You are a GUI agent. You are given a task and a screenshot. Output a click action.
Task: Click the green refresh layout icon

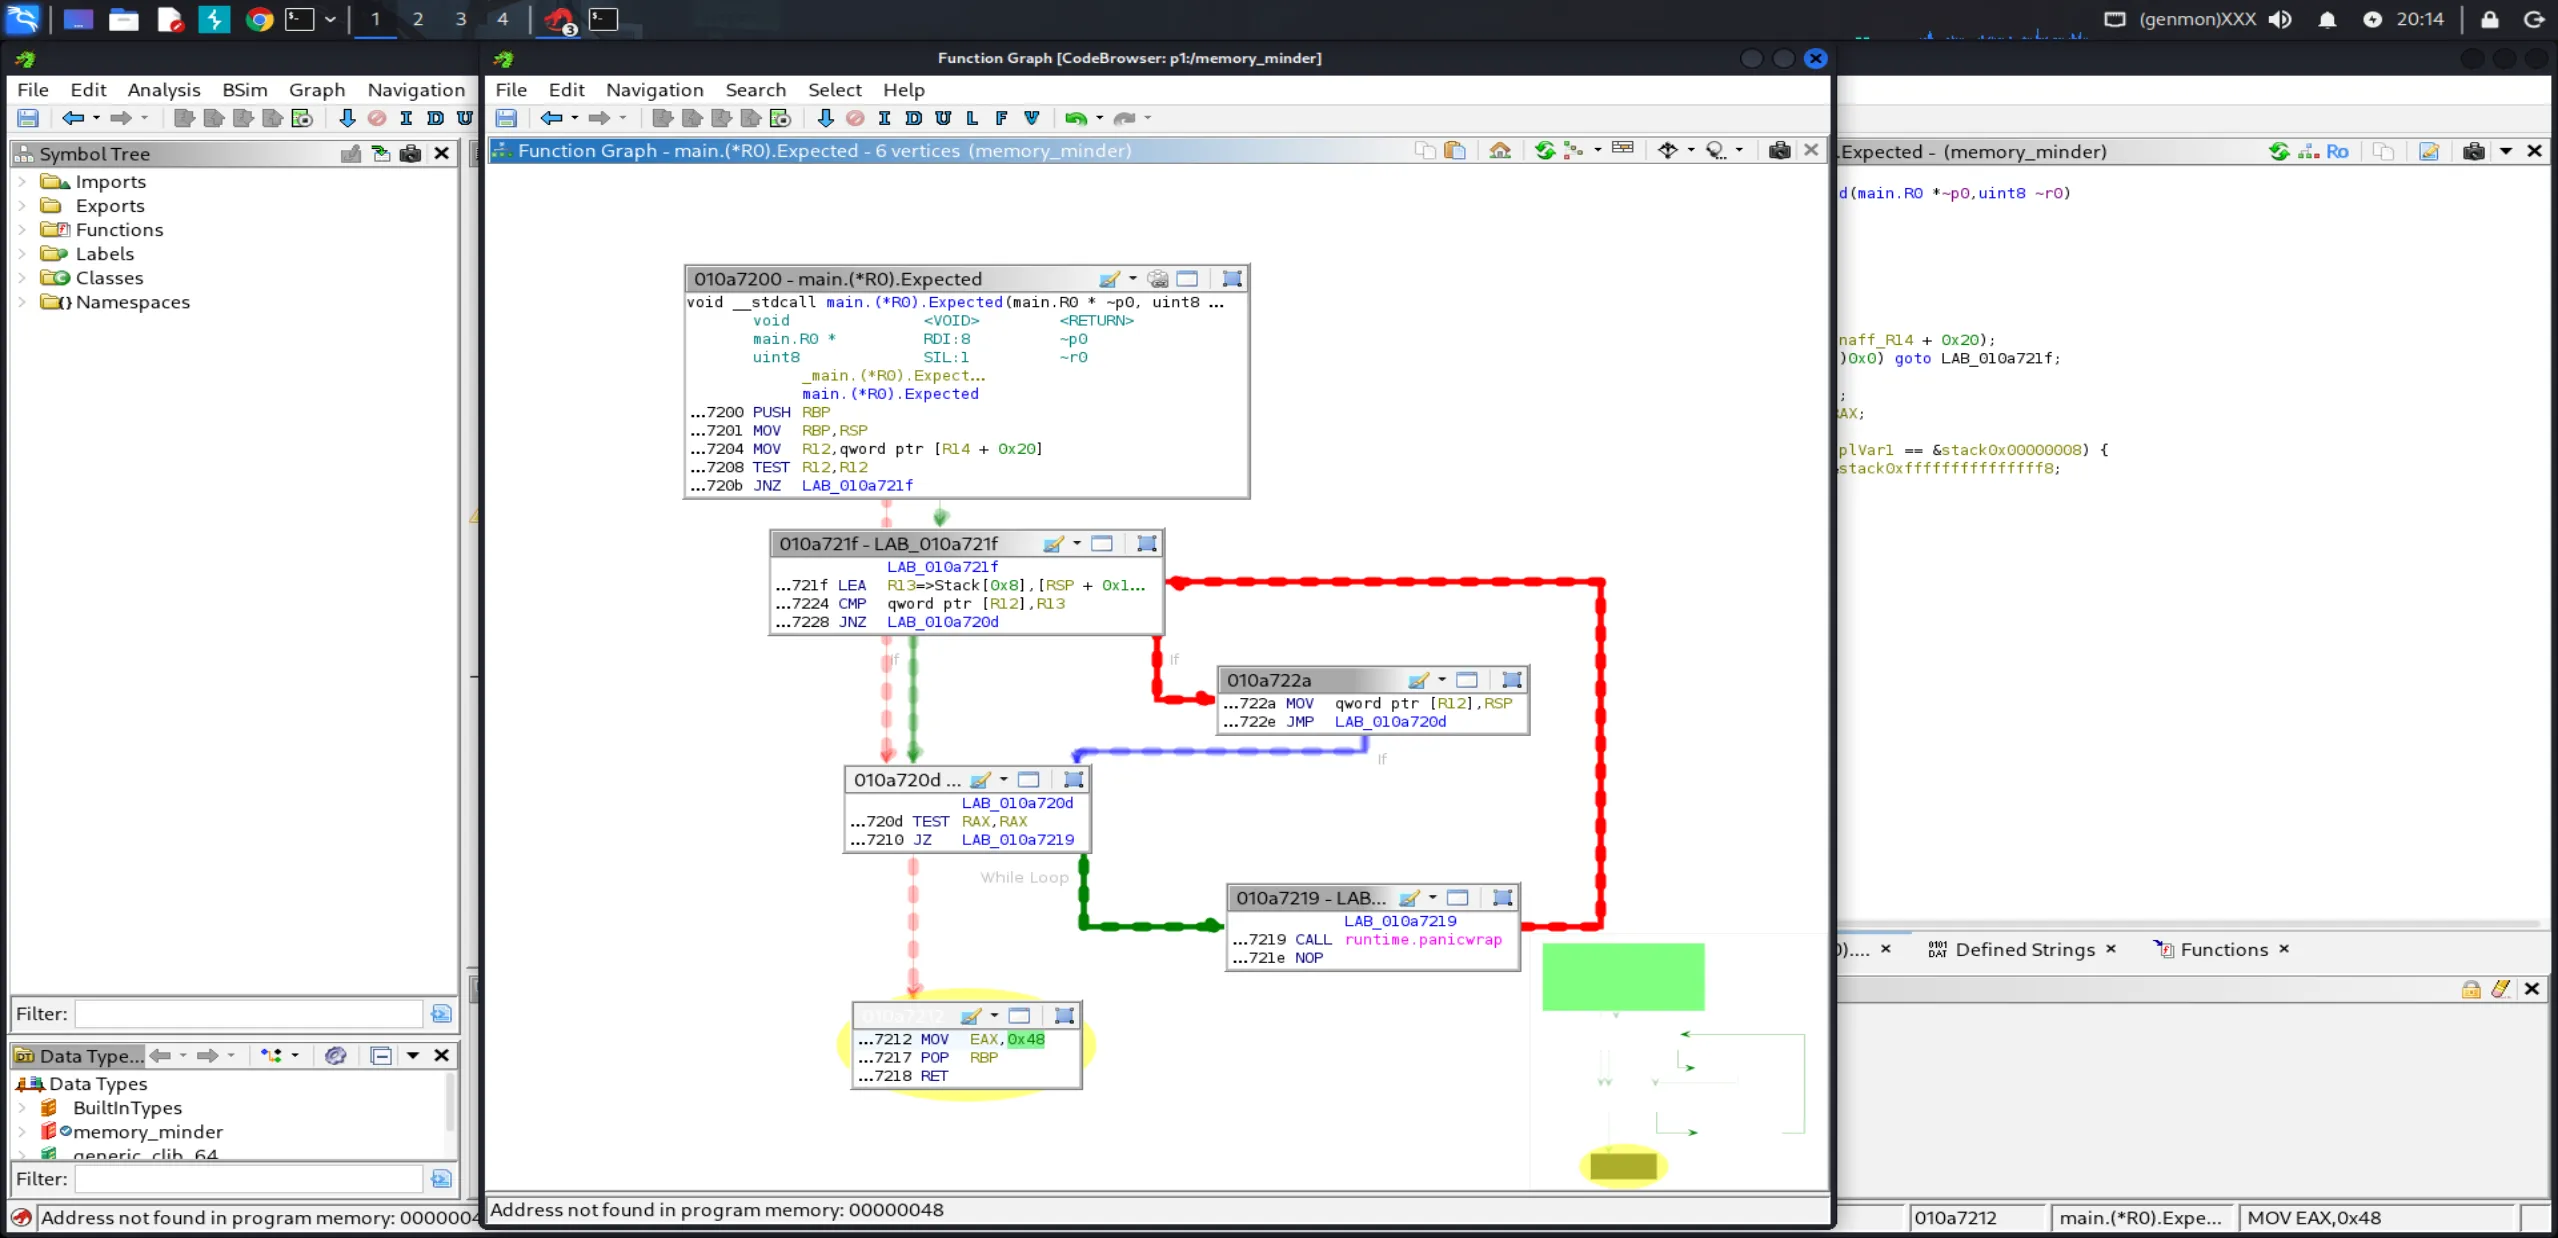(x=1544, y=151)
